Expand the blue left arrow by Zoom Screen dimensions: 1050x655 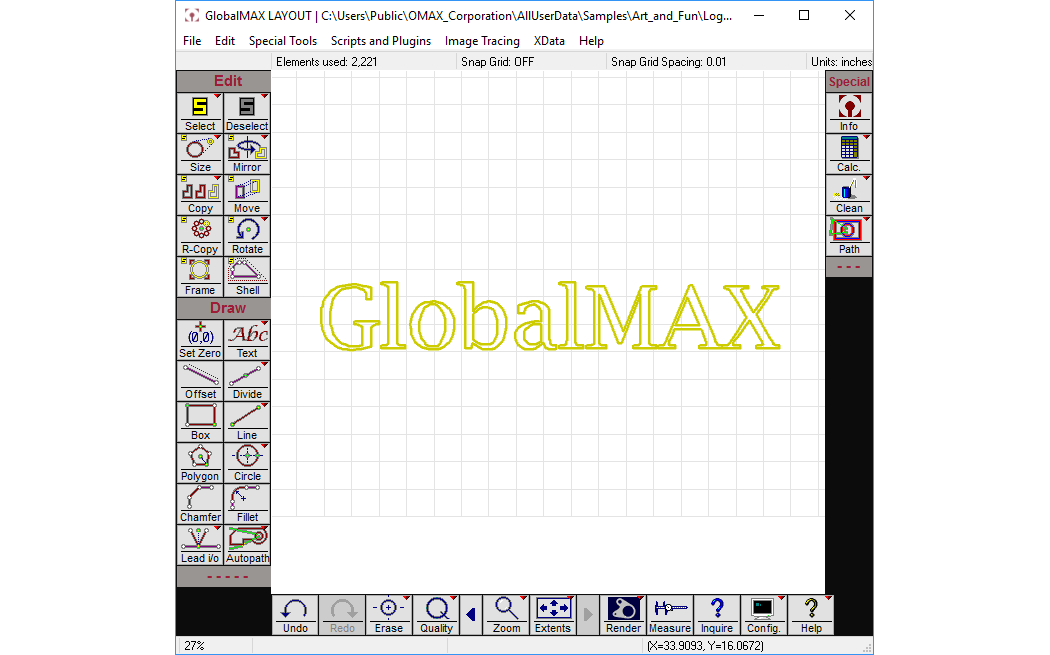pos(471,614)
